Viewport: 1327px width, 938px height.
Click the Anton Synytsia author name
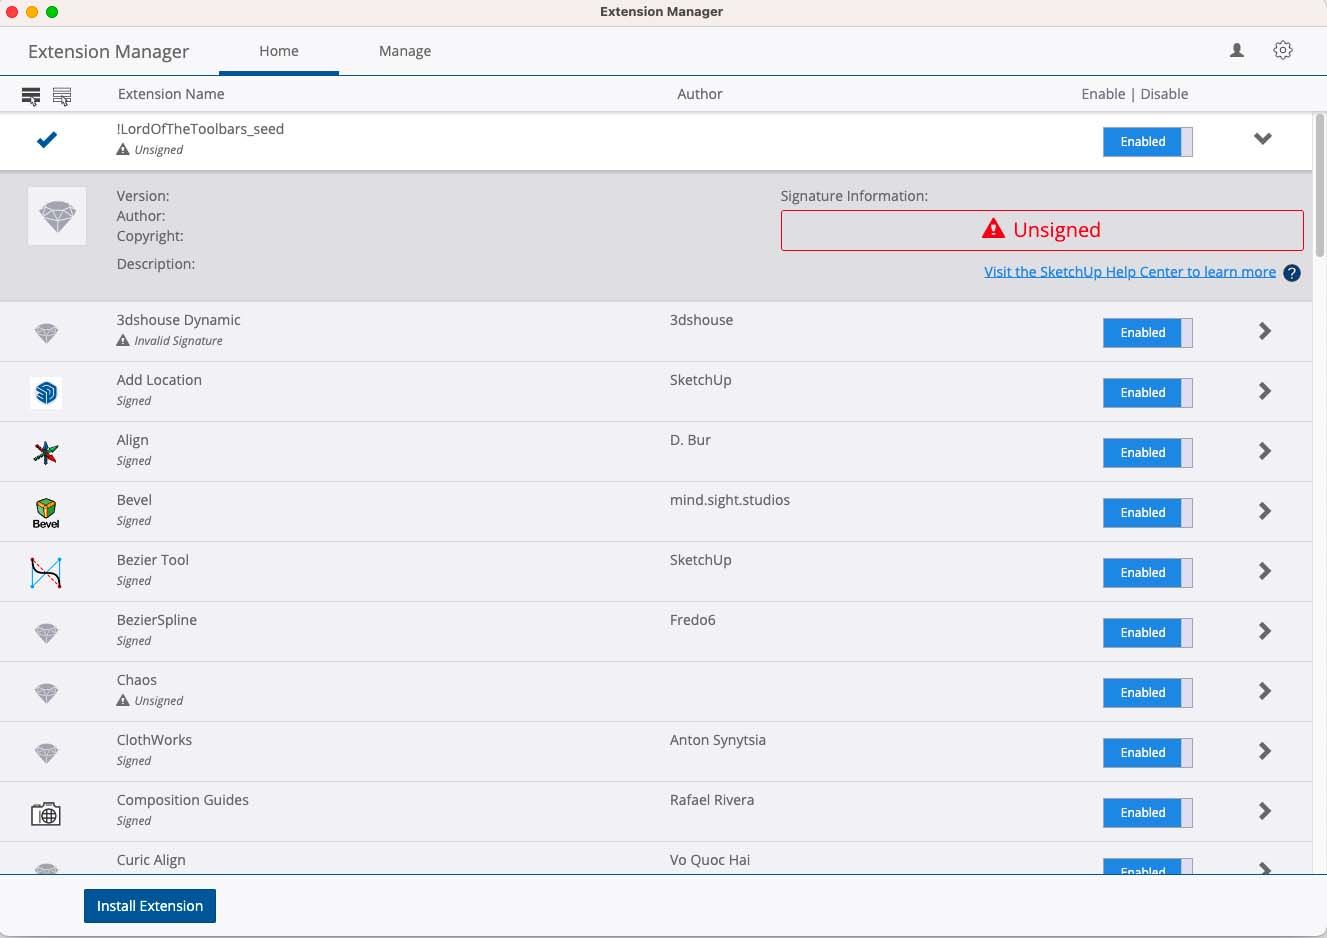(718, 740)
